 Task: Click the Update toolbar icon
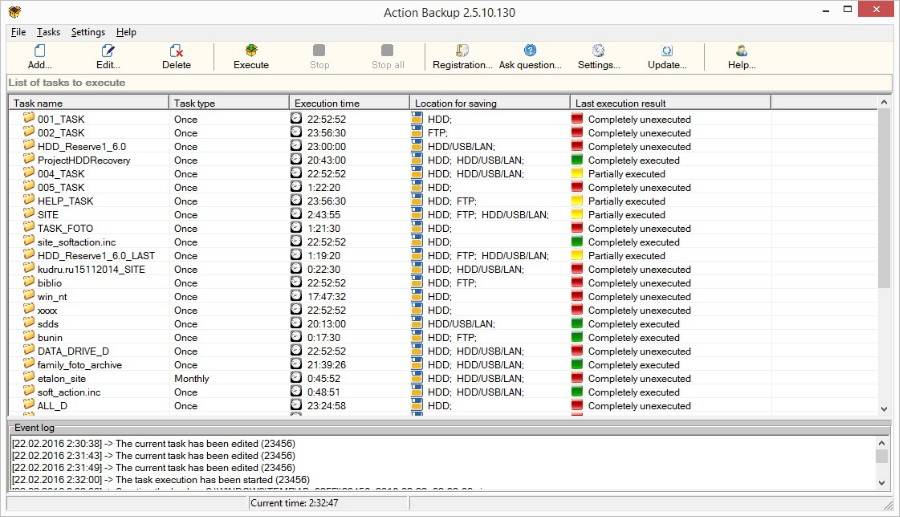666,51
